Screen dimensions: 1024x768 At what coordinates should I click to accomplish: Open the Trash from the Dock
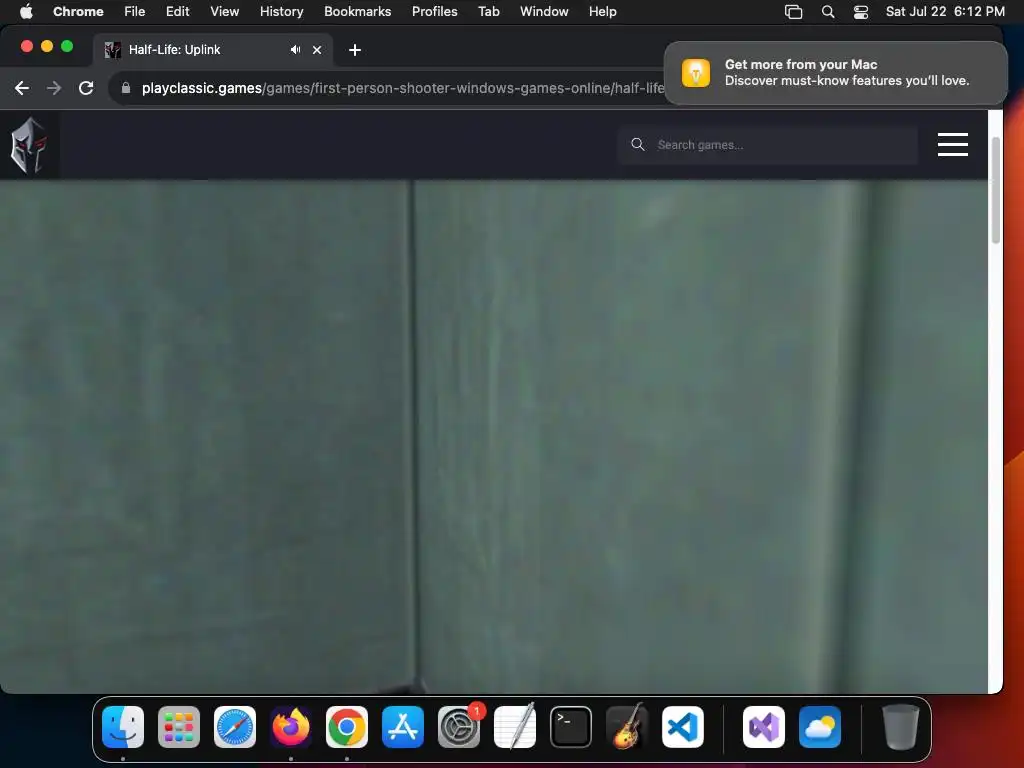coord(901,727)
